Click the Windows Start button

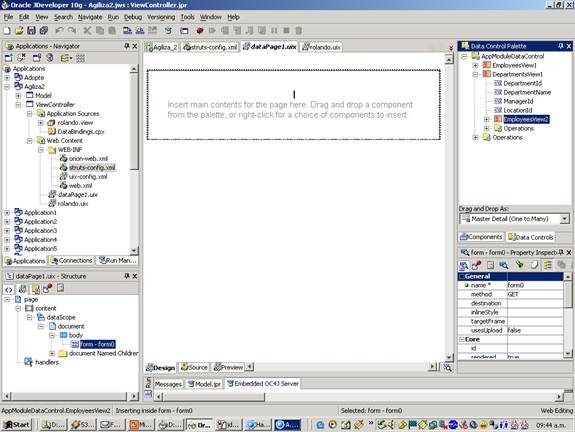17,425
